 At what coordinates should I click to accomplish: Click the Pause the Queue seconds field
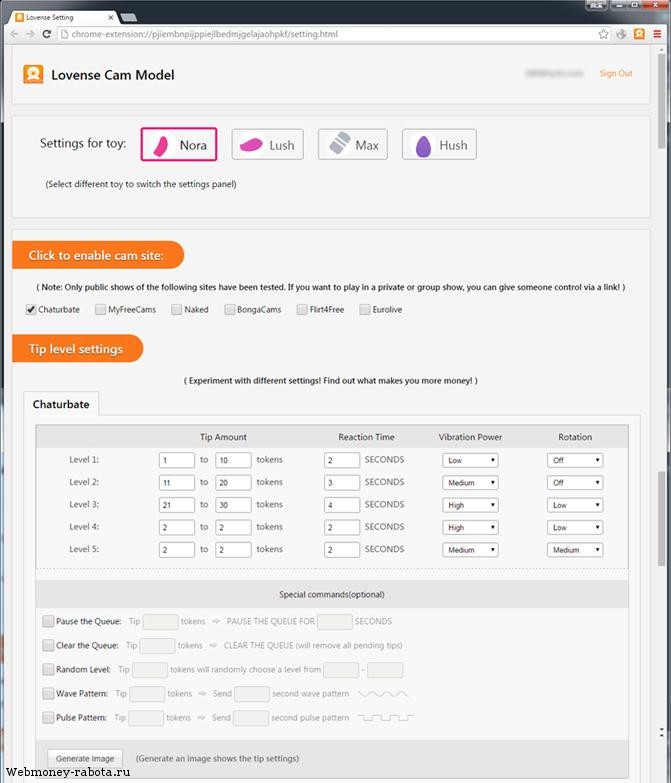coord(335,621)
